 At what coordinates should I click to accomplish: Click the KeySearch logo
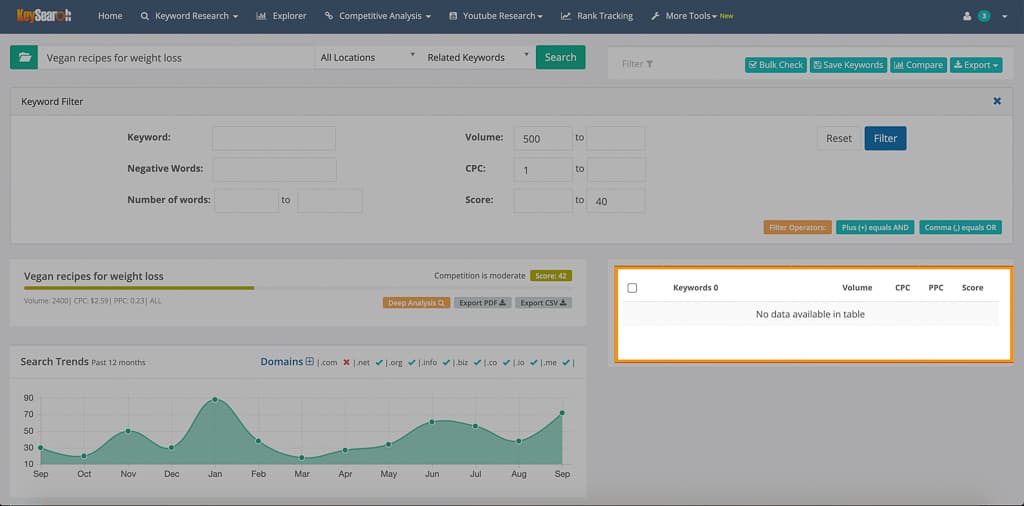[x=44, y=16]
